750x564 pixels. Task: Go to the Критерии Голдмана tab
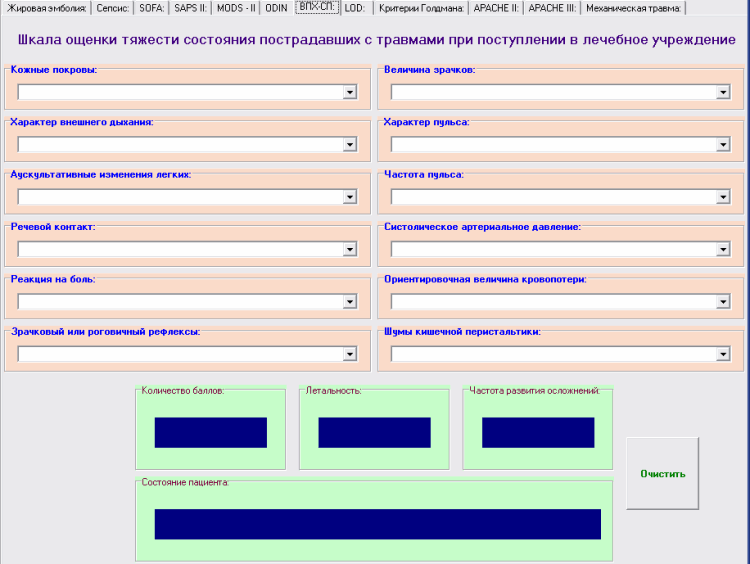pos(421,8)
